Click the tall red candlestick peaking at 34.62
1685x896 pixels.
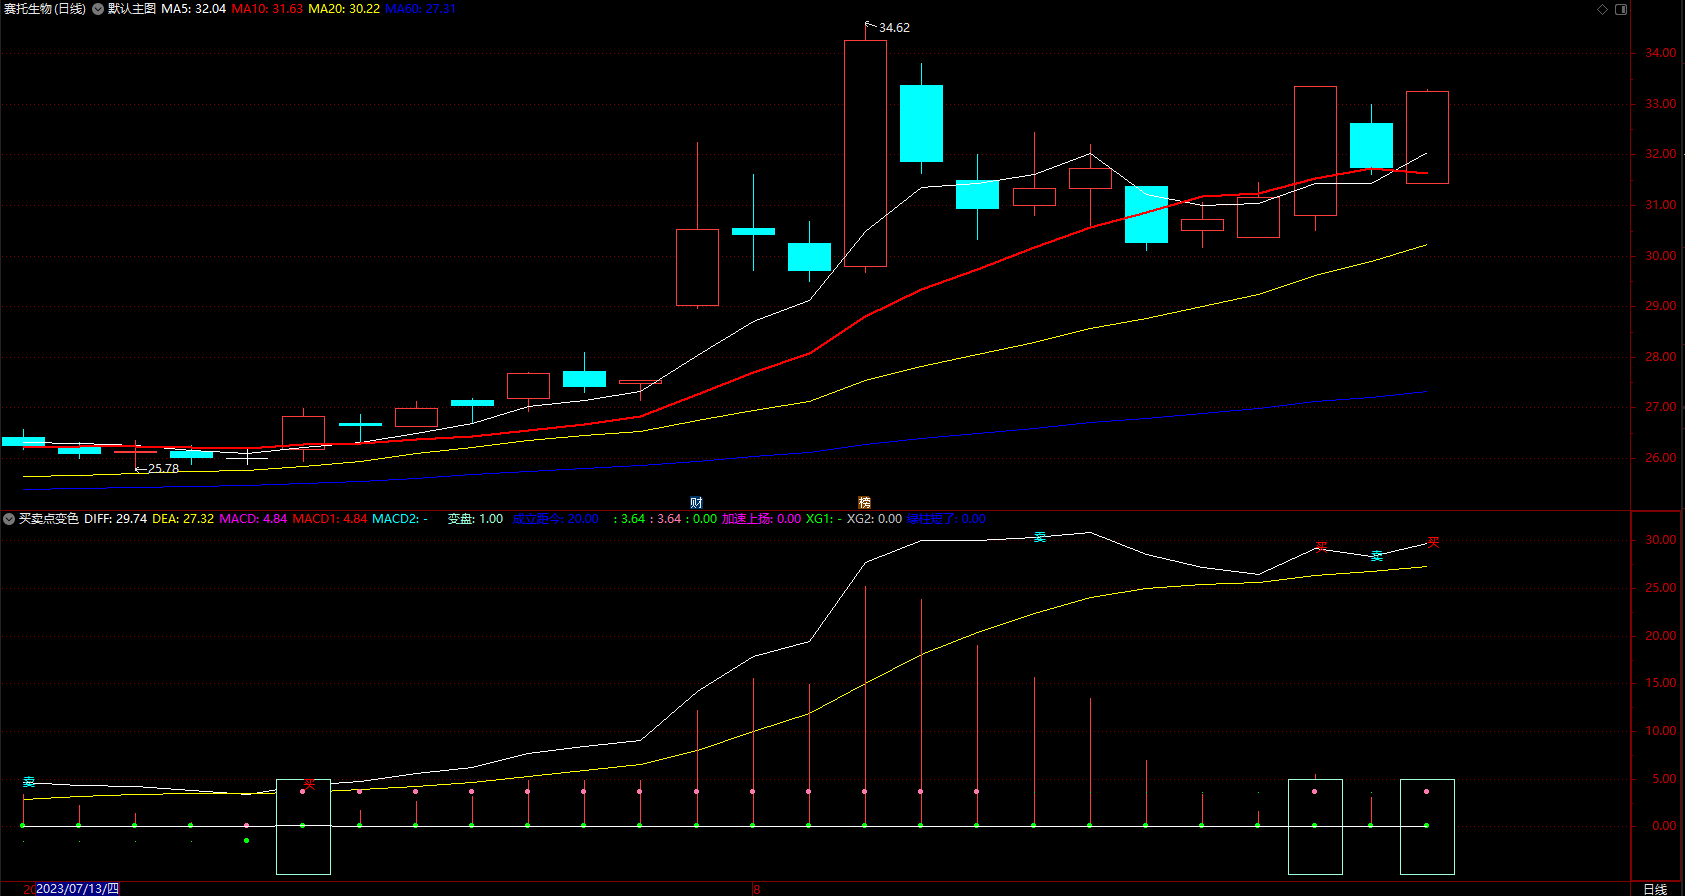(865, 153)
